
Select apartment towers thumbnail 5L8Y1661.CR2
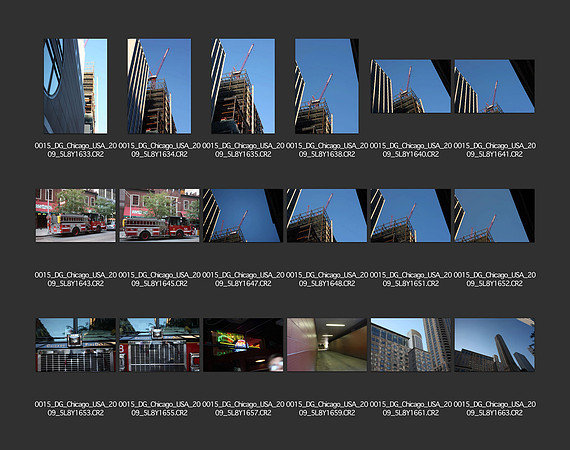(x=411, y=345)
